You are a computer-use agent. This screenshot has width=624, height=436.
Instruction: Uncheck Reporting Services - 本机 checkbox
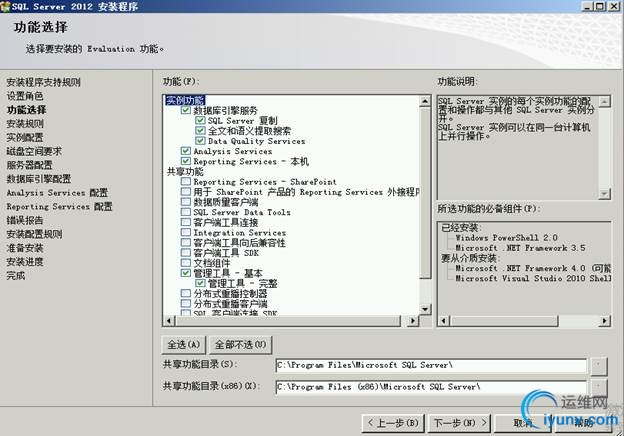tap(185, 161)
